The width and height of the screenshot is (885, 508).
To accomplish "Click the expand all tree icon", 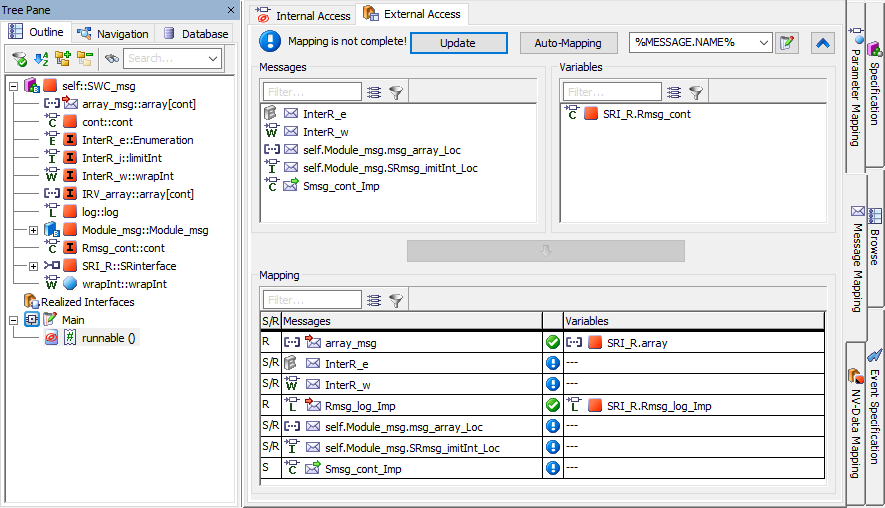I will tap(63, 58).
